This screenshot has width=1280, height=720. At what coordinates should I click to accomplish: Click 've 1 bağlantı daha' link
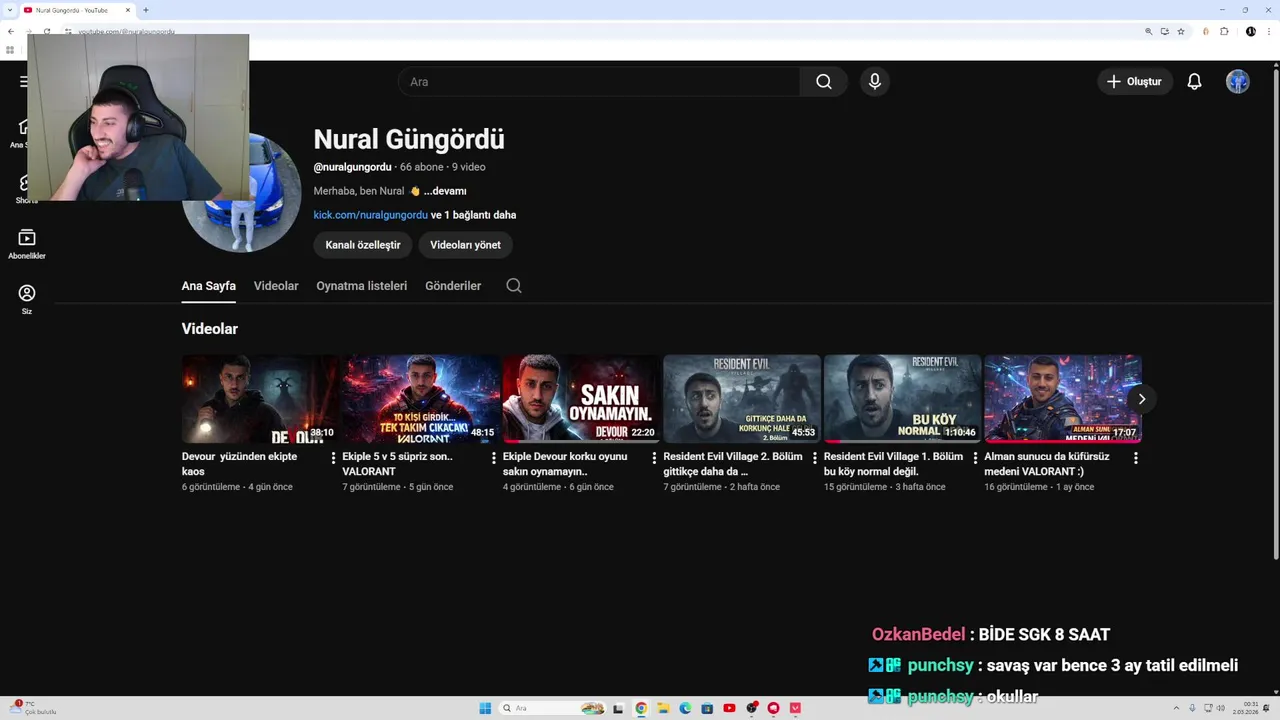[474, 215]
